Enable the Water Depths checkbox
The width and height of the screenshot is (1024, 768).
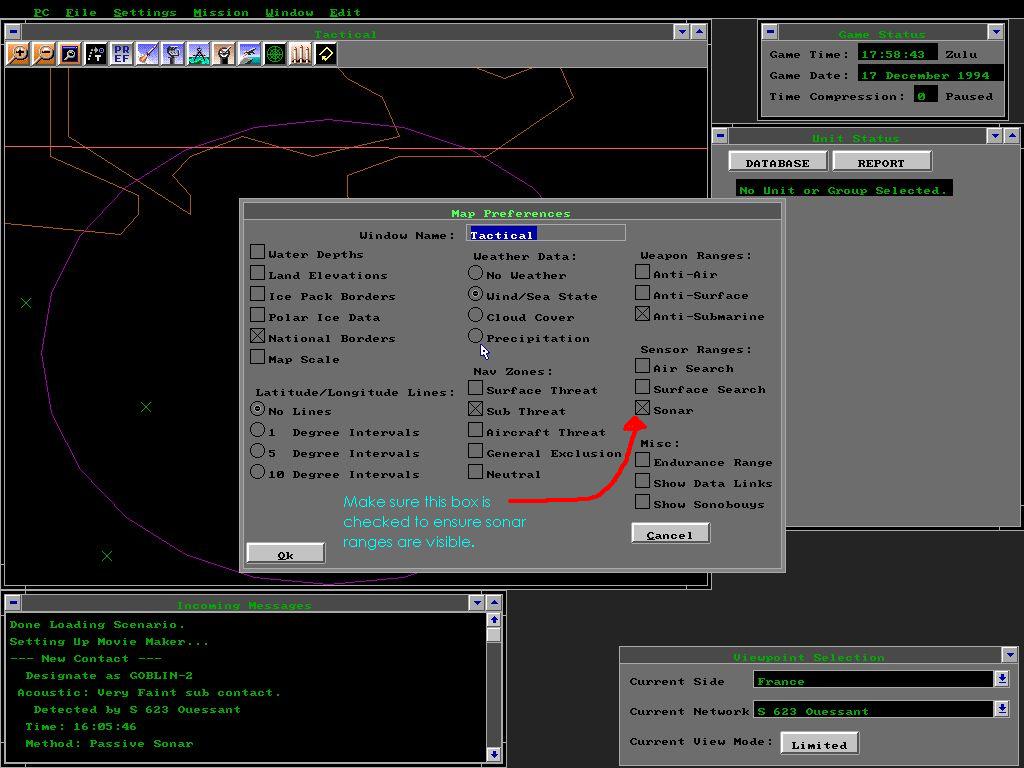[258, 253]
